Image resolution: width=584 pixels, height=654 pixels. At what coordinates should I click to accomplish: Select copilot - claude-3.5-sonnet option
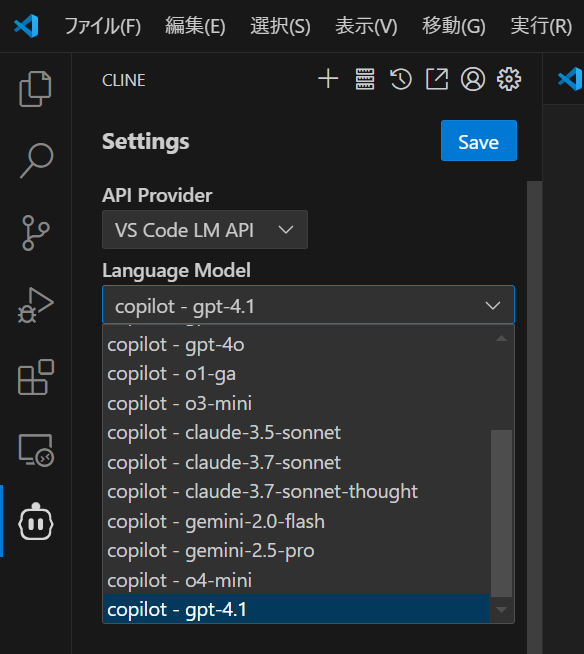tap(296, 433)
